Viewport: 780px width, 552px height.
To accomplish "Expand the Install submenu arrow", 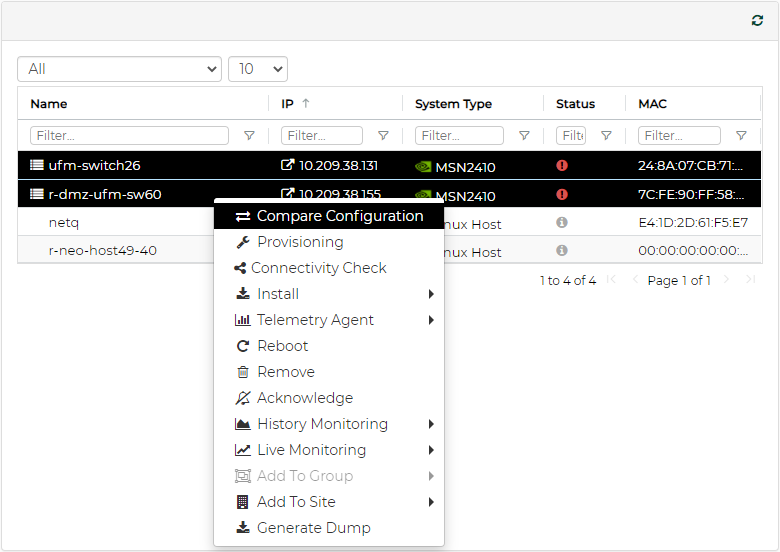I will pos(431,294).
